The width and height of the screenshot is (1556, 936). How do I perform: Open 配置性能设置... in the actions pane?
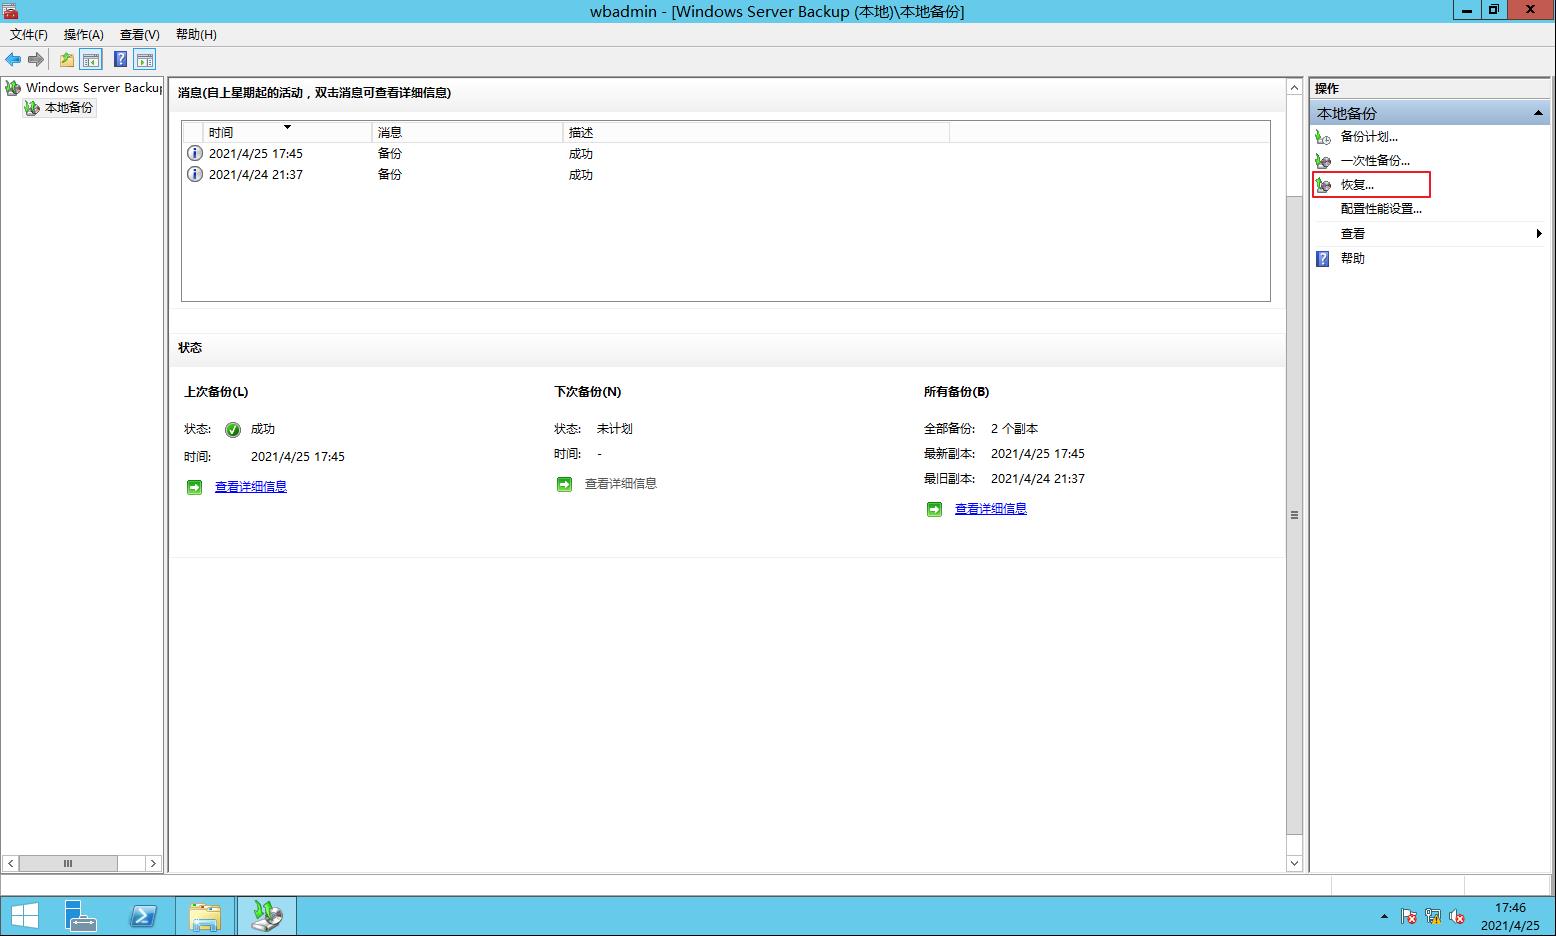(x=1381, y=209)
